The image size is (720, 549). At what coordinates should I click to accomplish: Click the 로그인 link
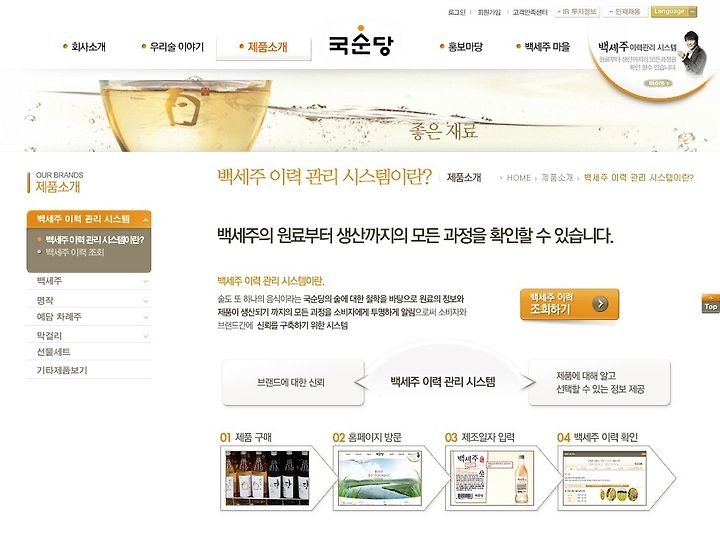click(x=456, y=12)
